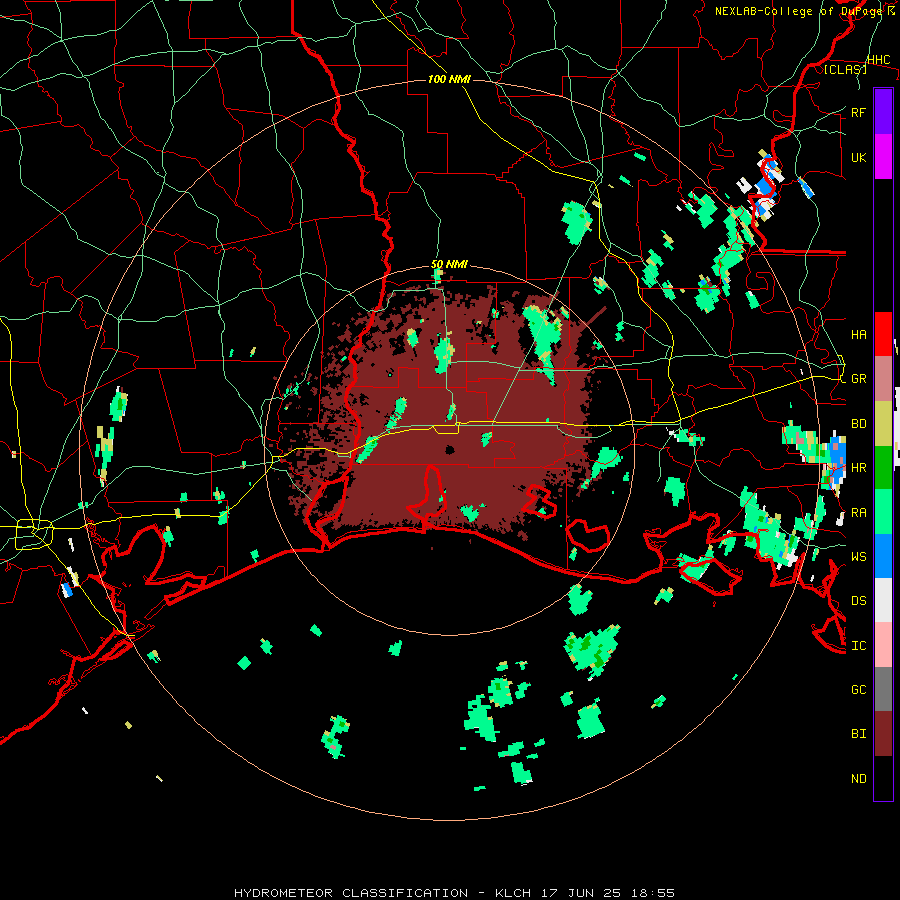This screenshot has height=900, width=900.
Task: Select the BD yellow legend swatch
Action: (883, 423)
